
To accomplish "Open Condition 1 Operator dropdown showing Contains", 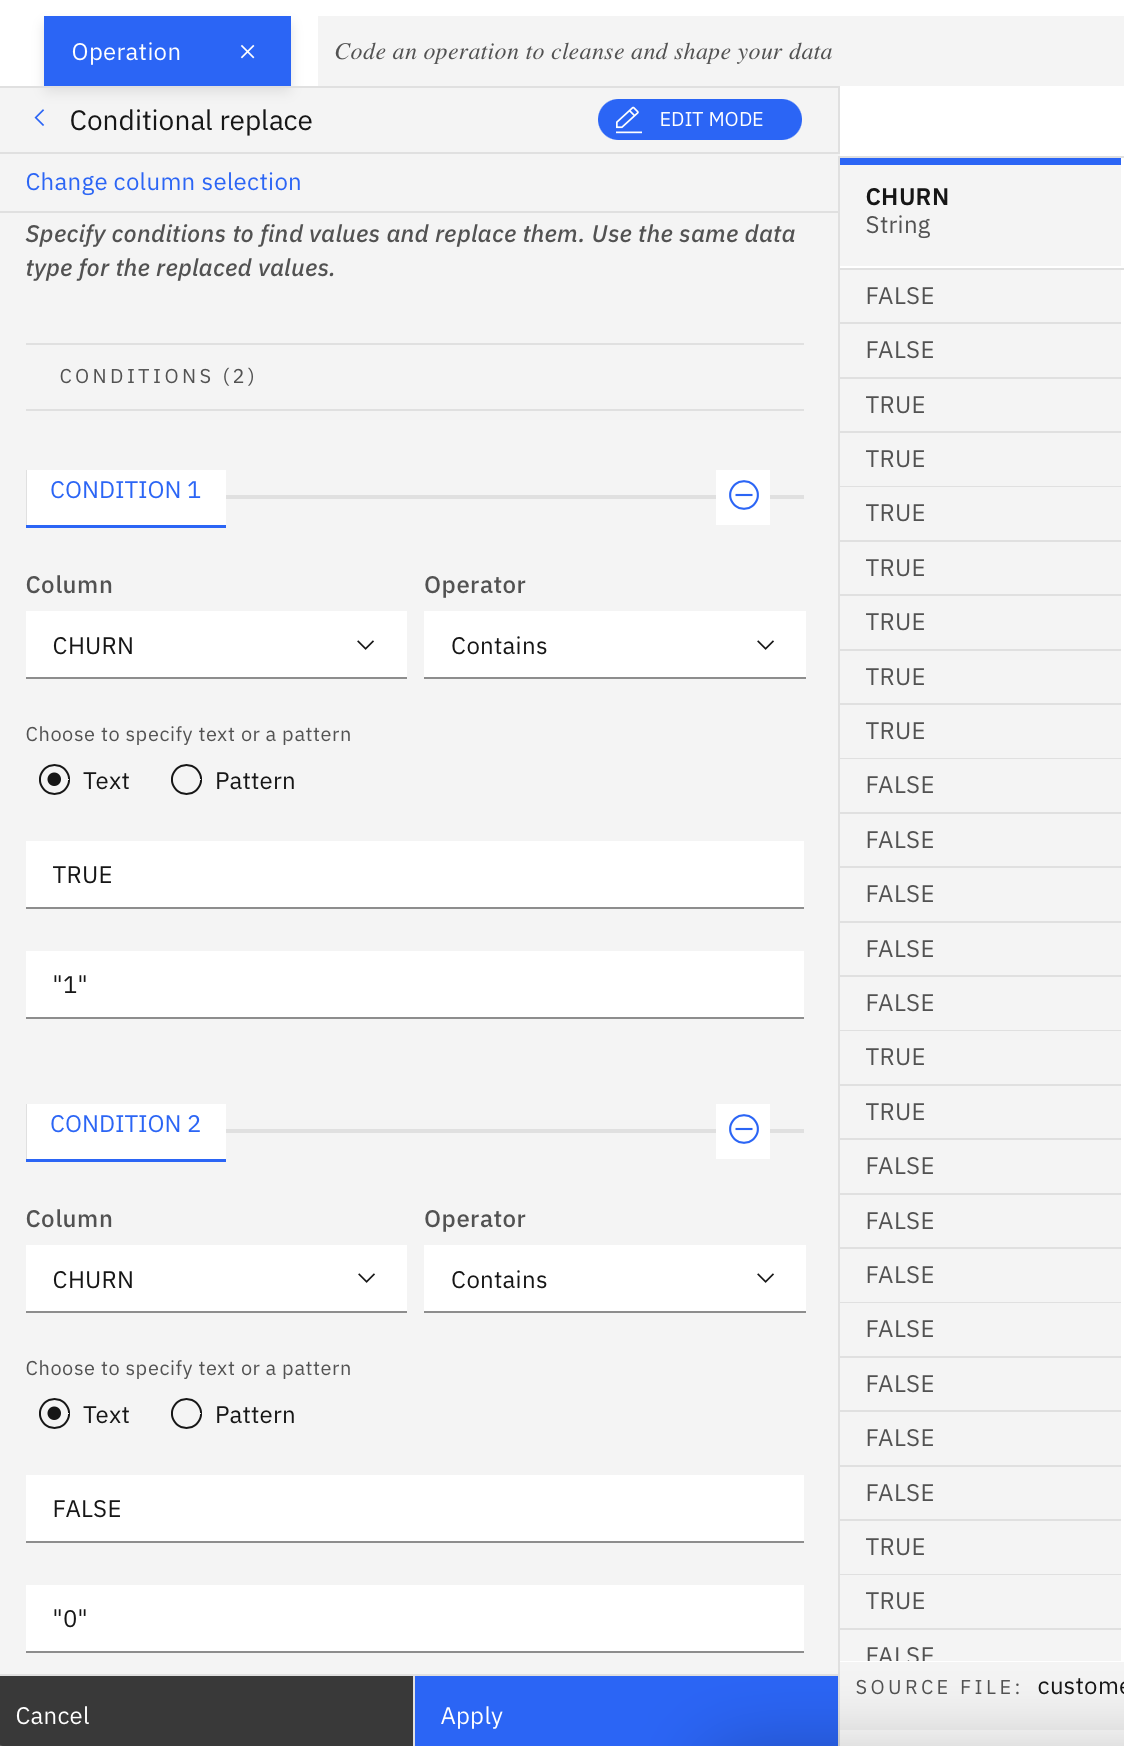I will [614, 646].
